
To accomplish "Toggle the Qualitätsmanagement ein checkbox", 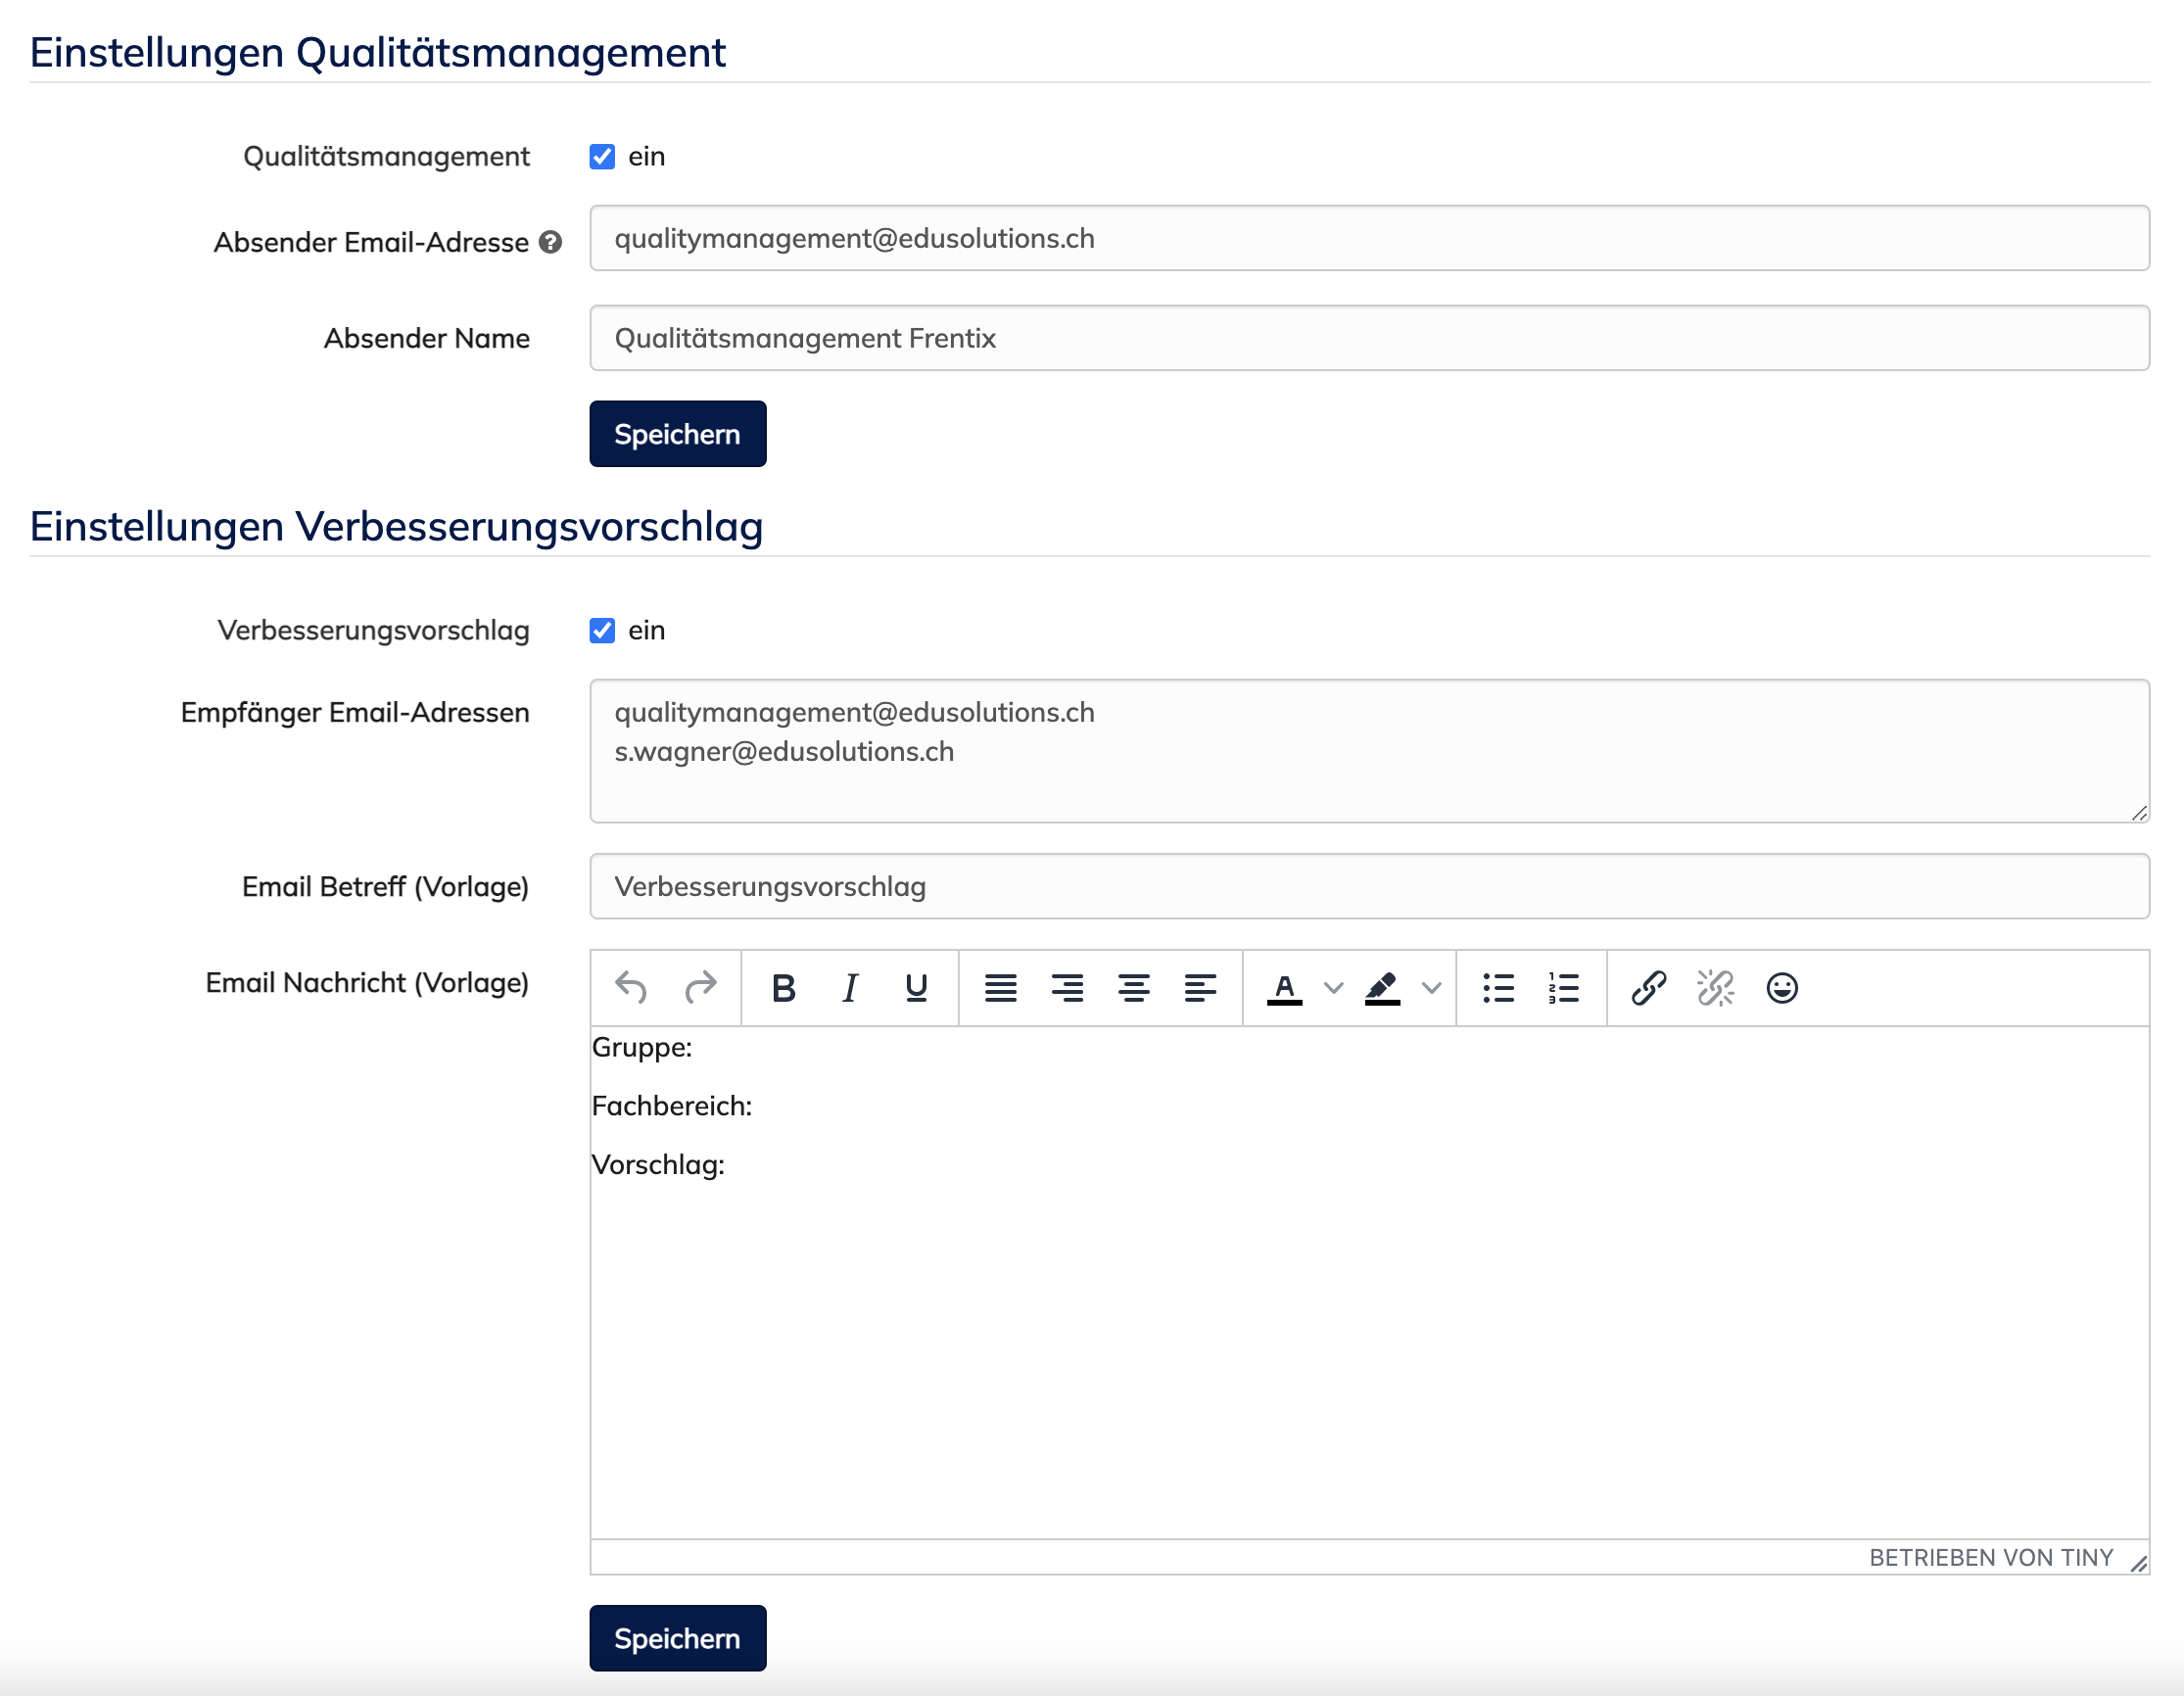I will (x=602, y=157).
